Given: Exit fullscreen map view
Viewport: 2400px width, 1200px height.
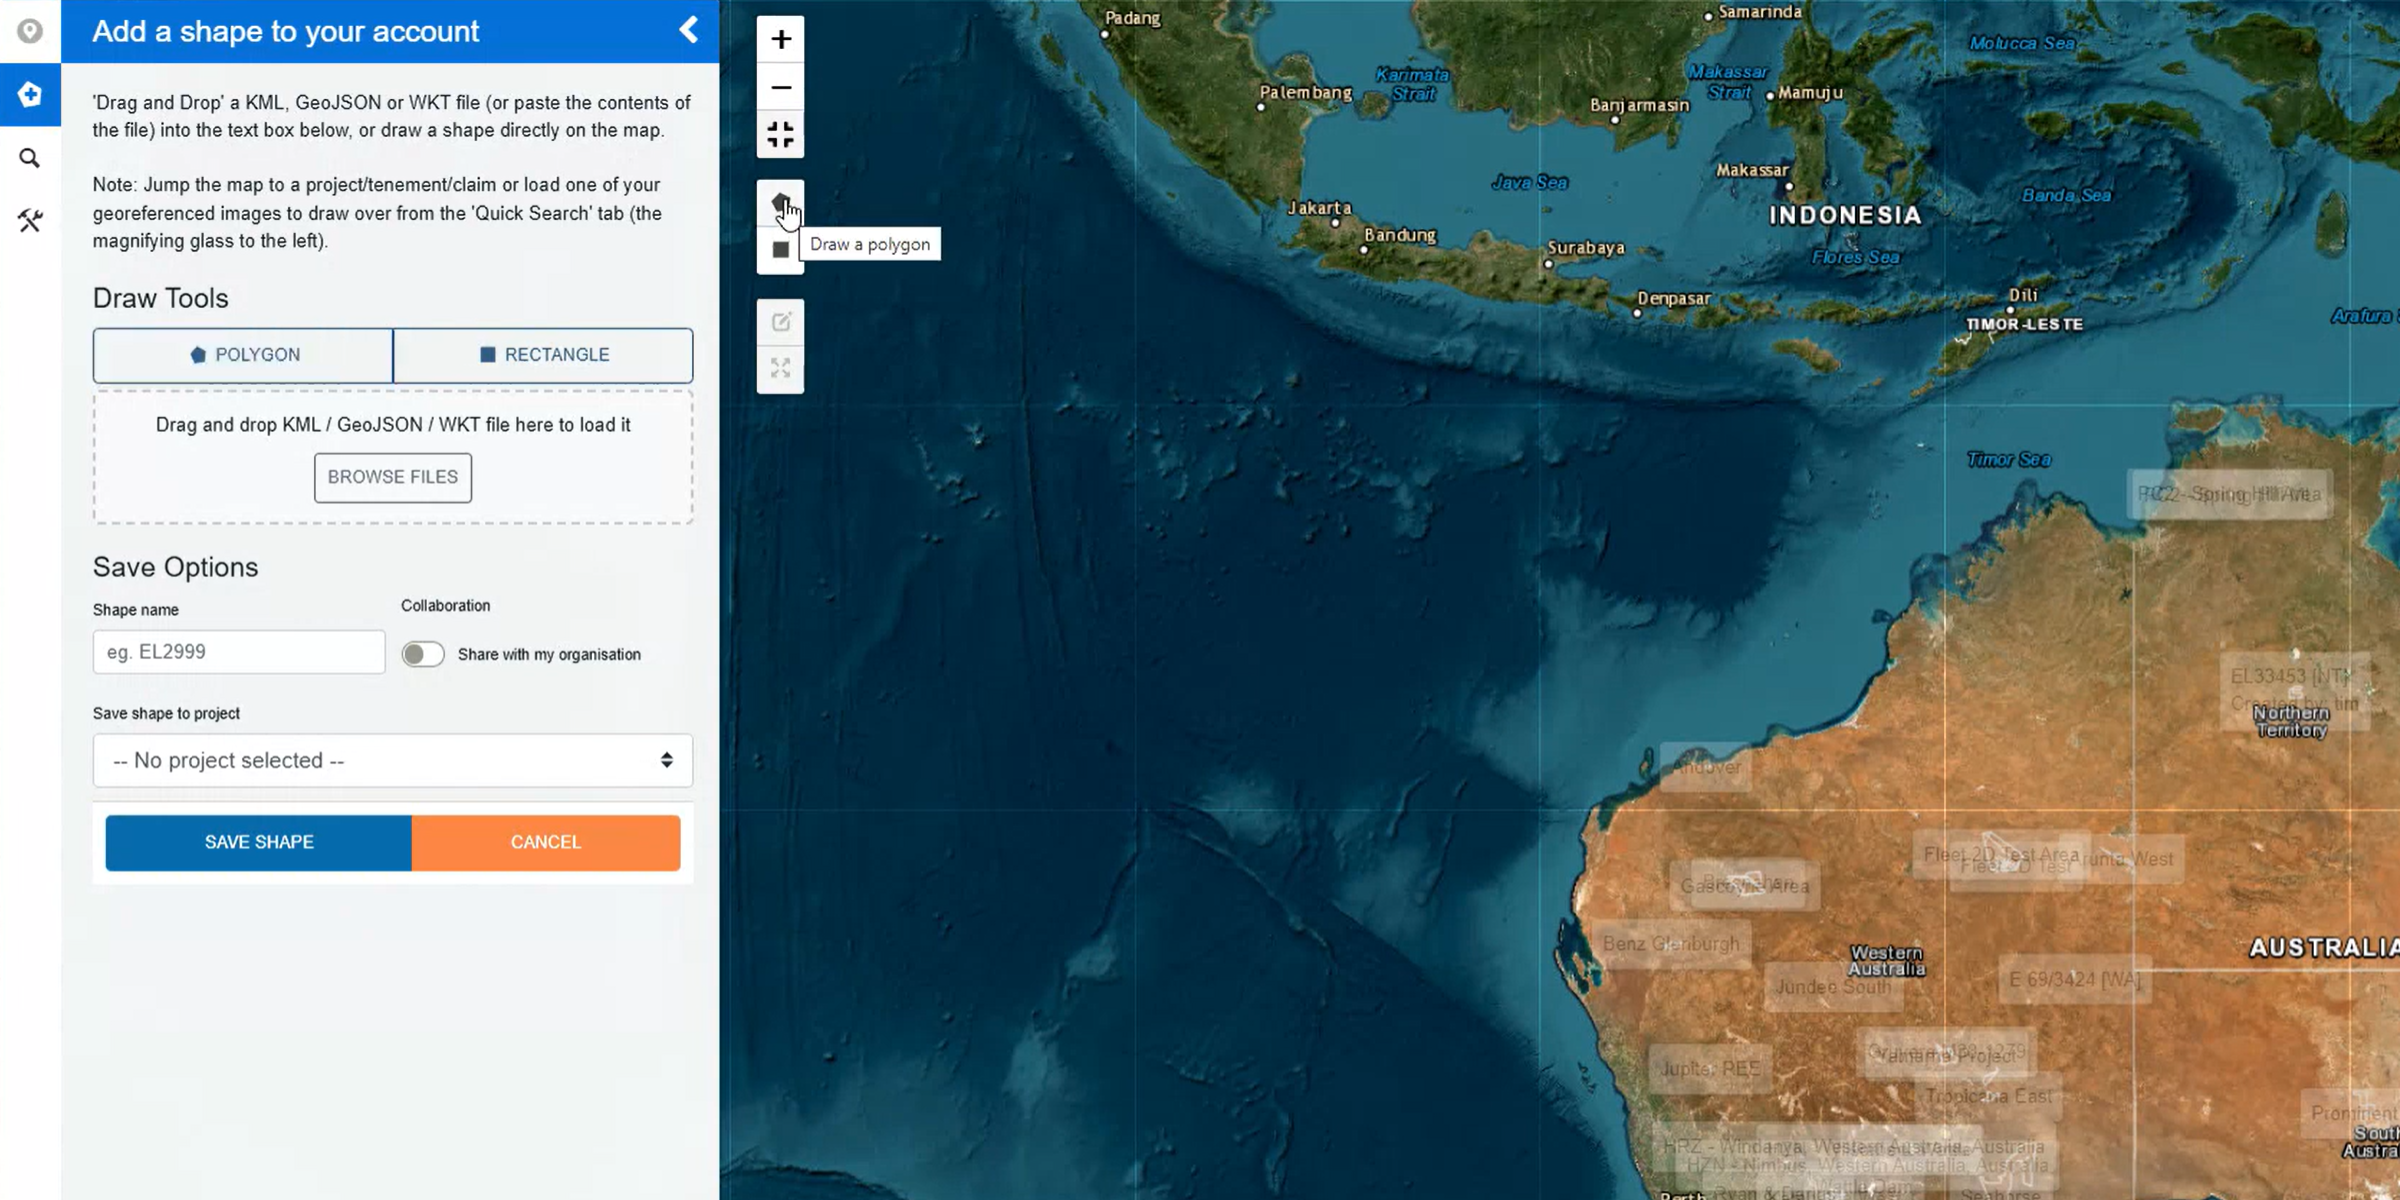Looking at the screenshot, I should 781,134.
